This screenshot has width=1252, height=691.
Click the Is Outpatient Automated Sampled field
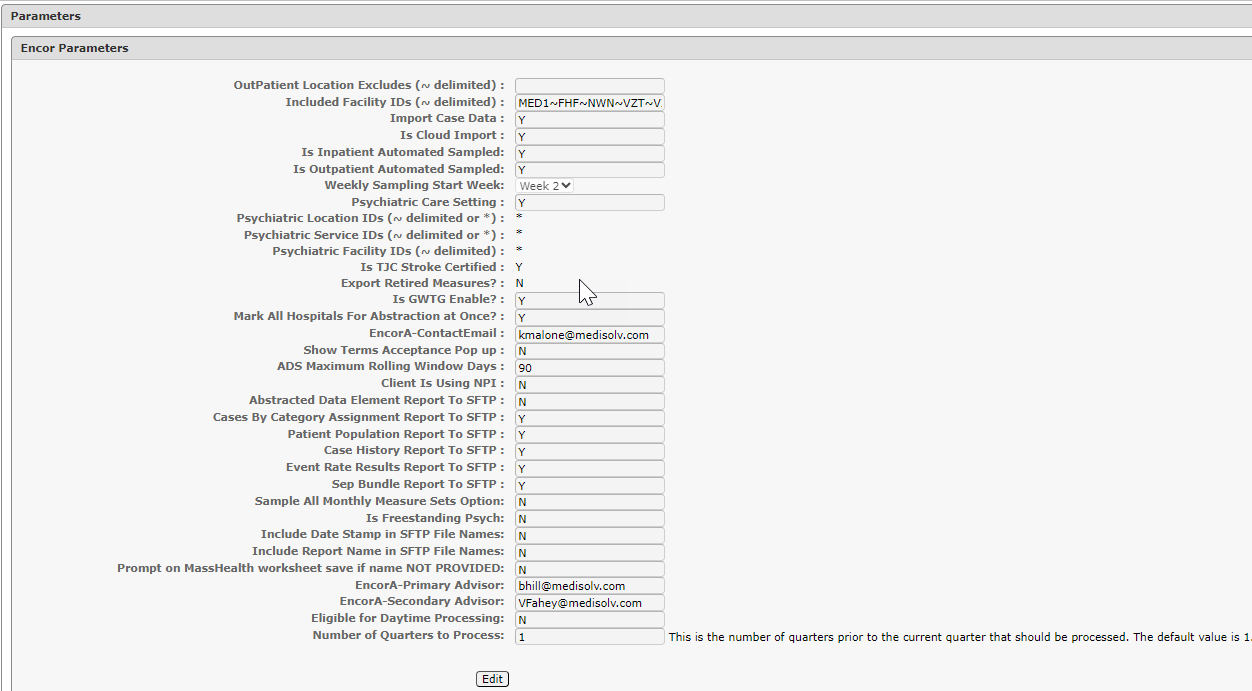tap(590, 170)
